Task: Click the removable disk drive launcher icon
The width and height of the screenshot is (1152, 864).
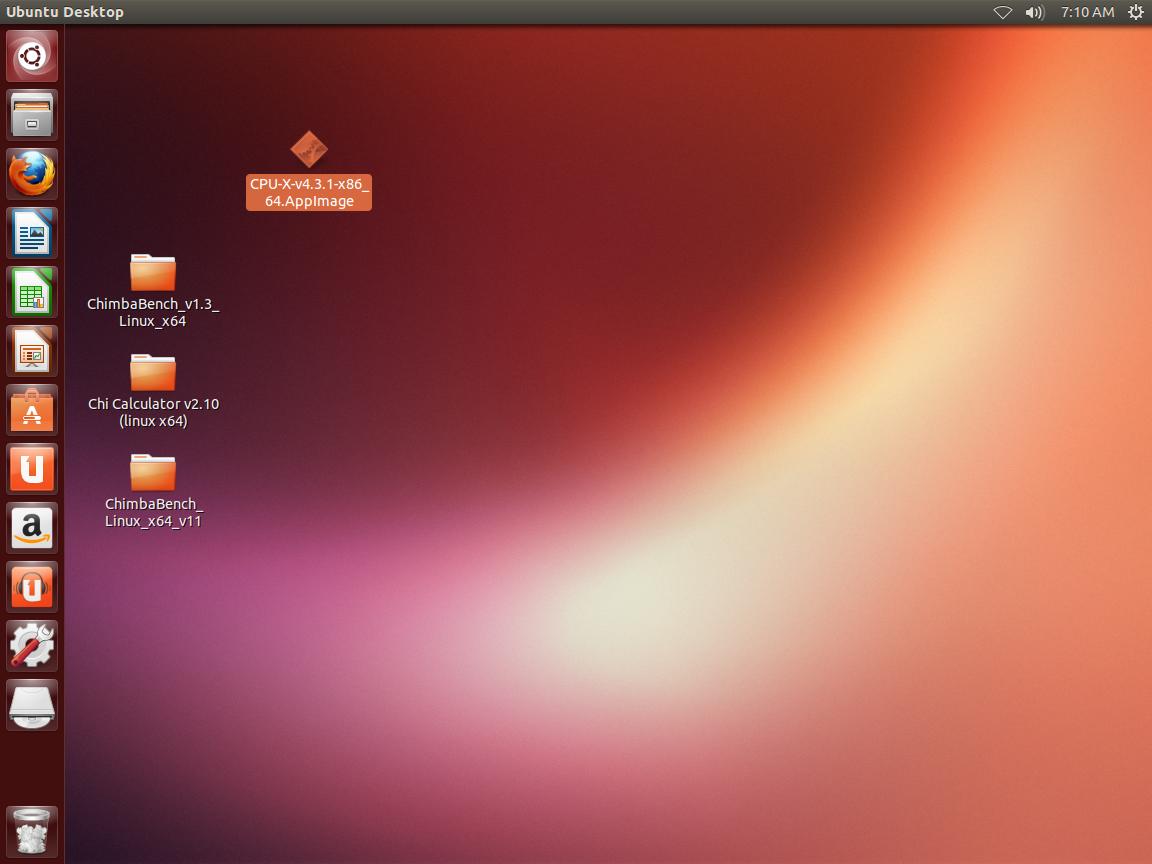Action: tap(32, 705)
